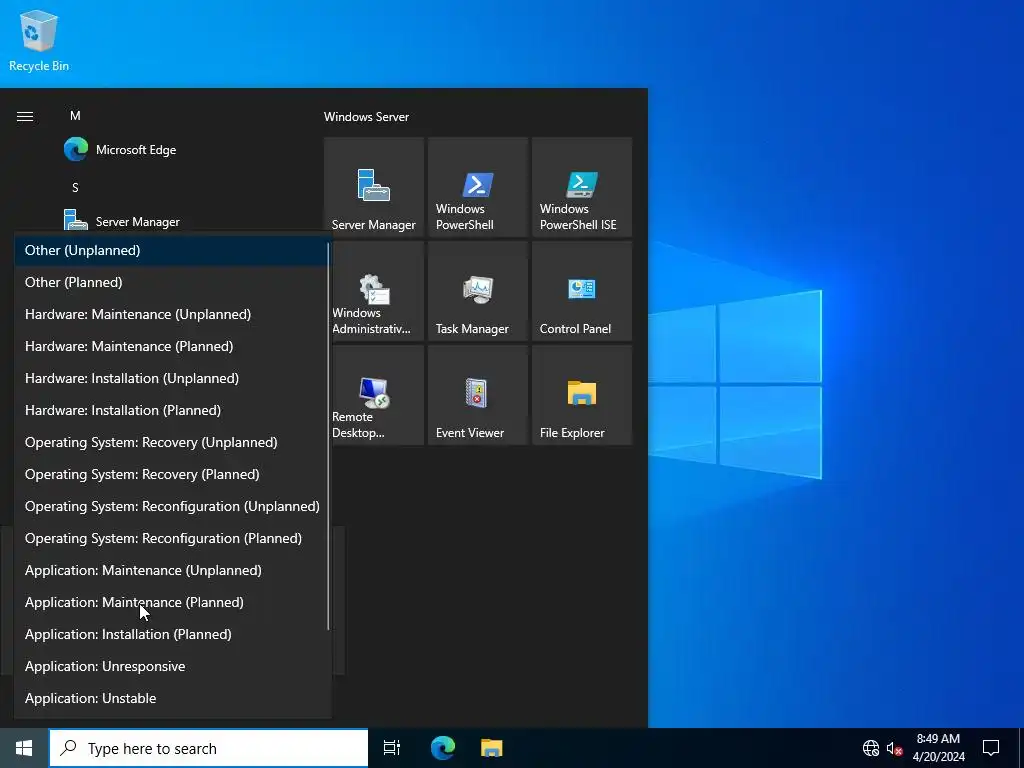The width and height of the screenshot is (1024, 768).
Task: Jump via the letter M header
Action: click(75, 116)
